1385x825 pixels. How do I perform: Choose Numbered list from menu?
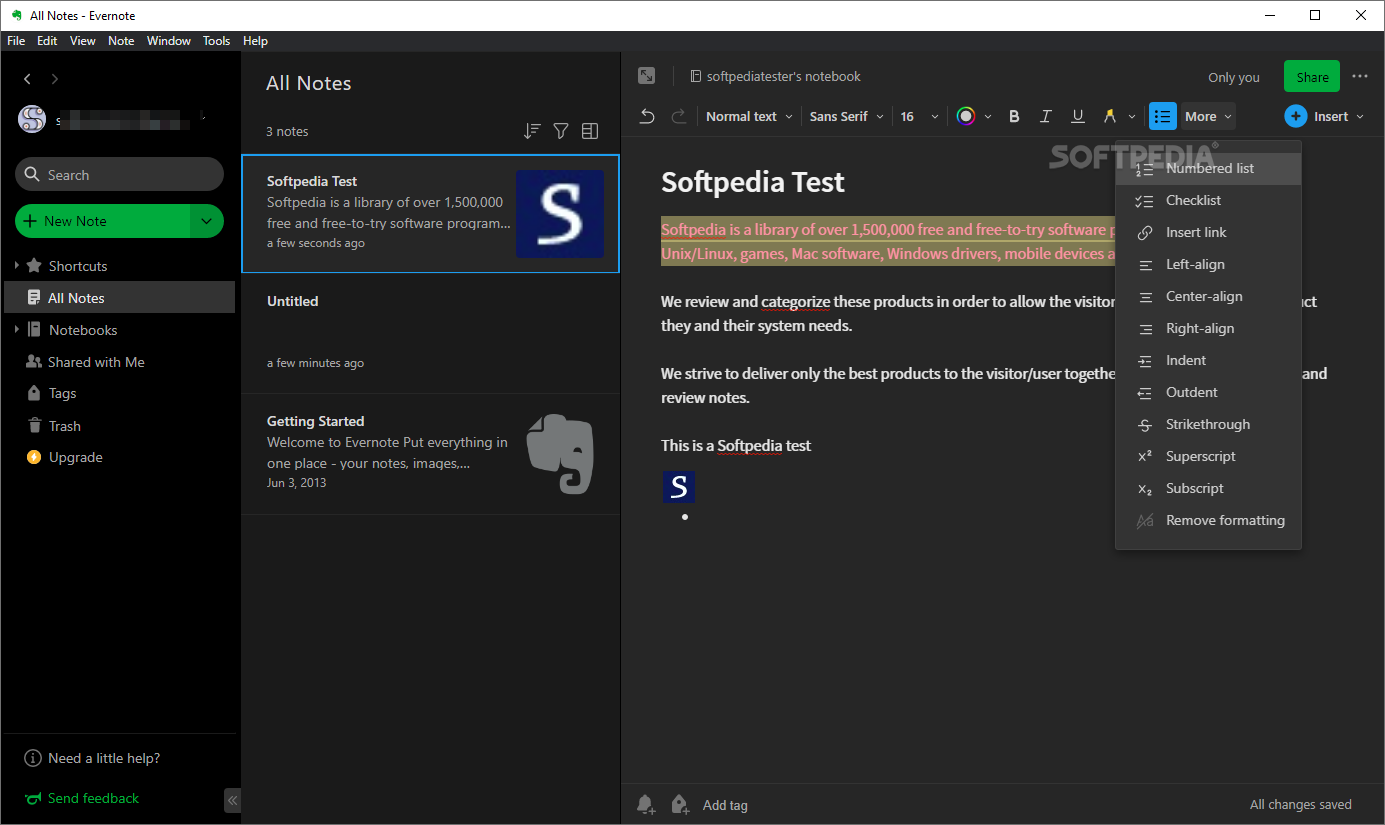click(x=1208, y=168)
